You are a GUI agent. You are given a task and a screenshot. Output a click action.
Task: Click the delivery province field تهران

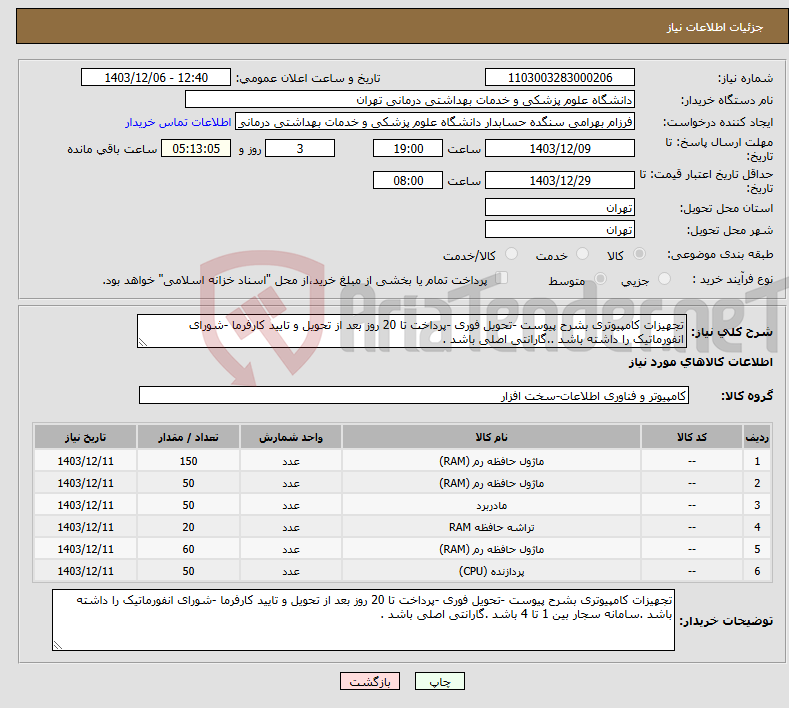pyautogui.click(x=560, y=207)
